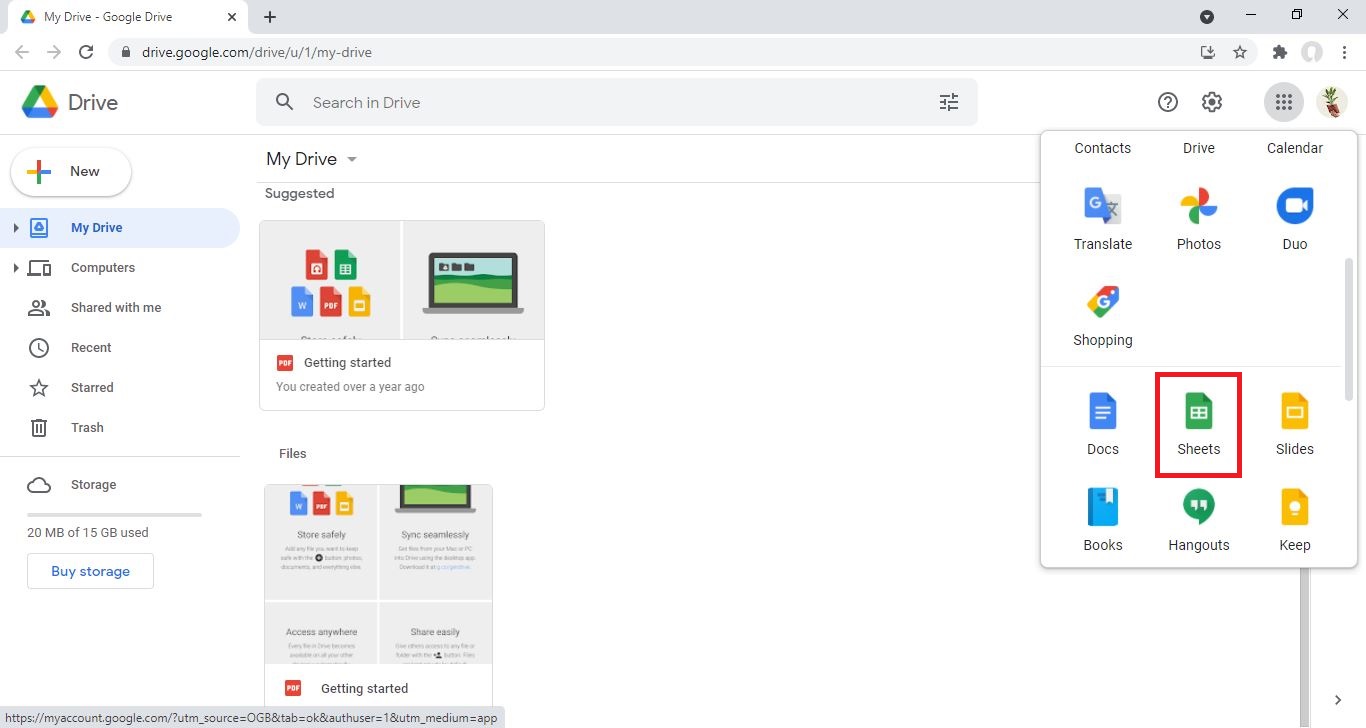Open Contacts link in apps panel
This screenshot has width=1366, height=728.
1103,148
